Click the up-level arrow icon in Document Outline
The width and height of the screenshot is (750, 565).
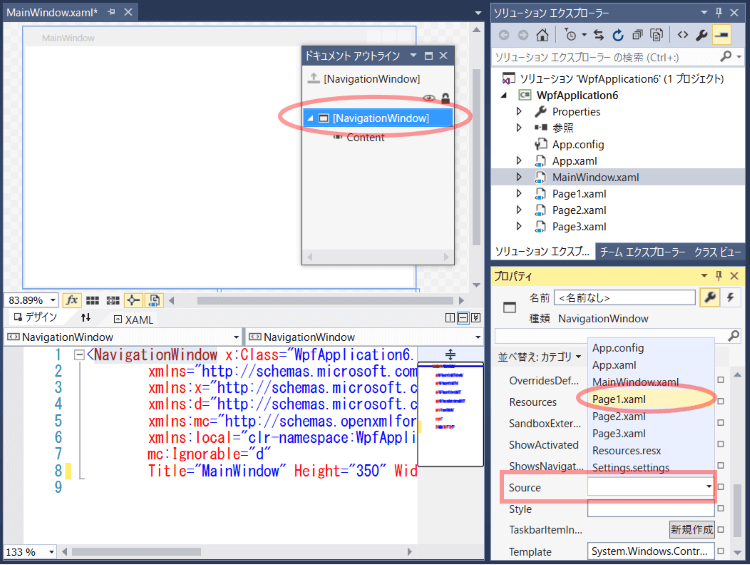pos(313,78)
